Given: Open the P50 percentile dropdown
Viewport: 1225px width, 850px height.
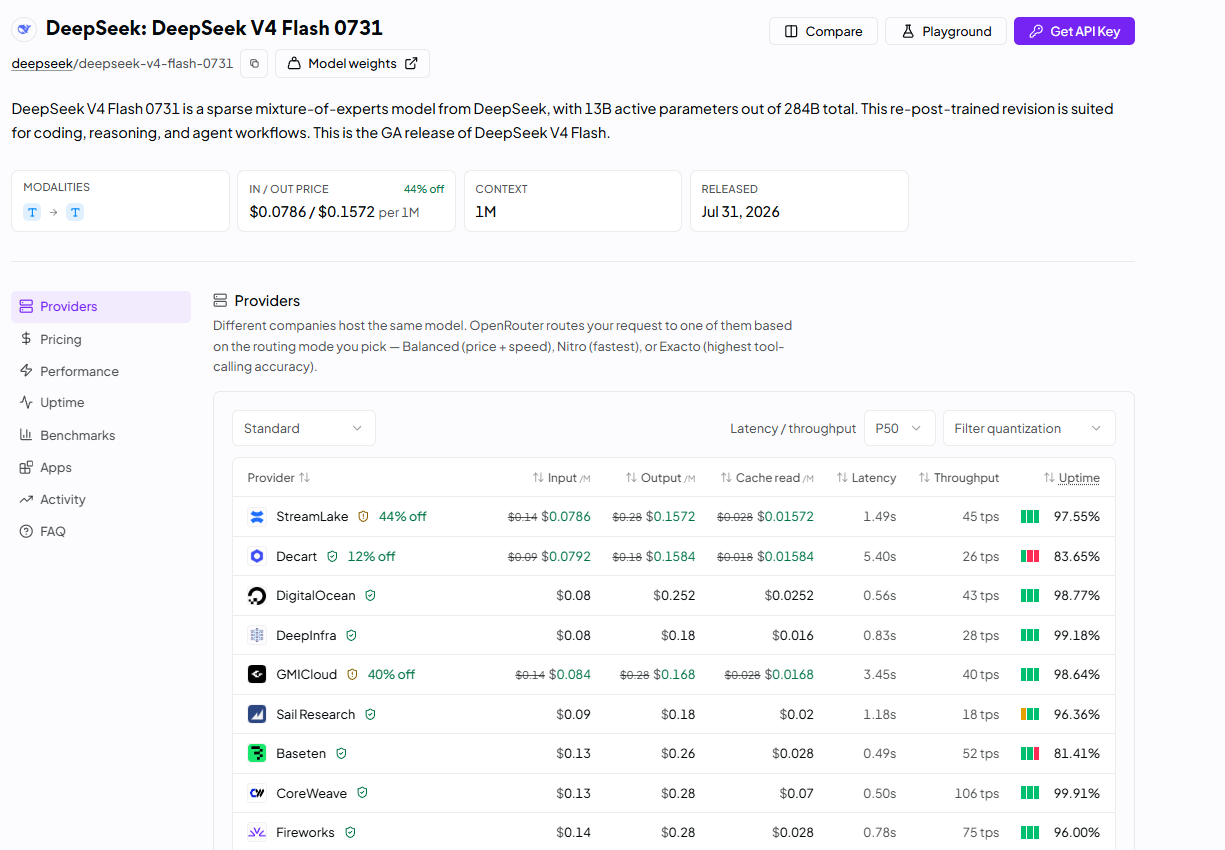Looking at the screenshot, I should pyautogui.click(x=899, y=428).
